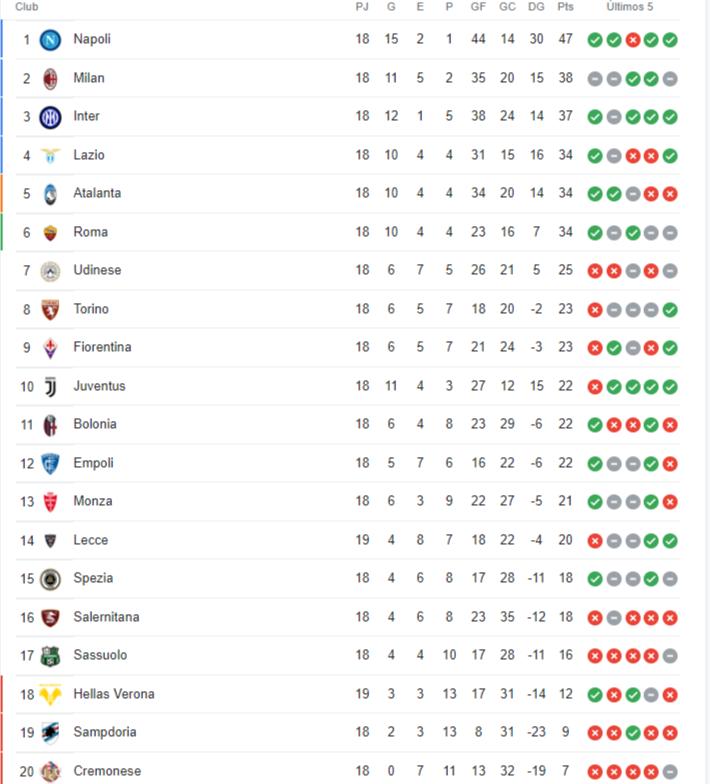Click the Pts column header
Image resolution: width=710 pixels, height=784 pixels.
(566, 7)
